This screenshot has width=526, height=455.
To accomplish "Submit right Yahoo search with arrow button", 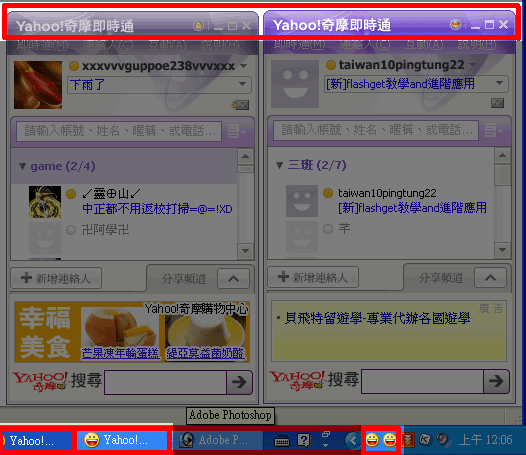I will 496,381.
